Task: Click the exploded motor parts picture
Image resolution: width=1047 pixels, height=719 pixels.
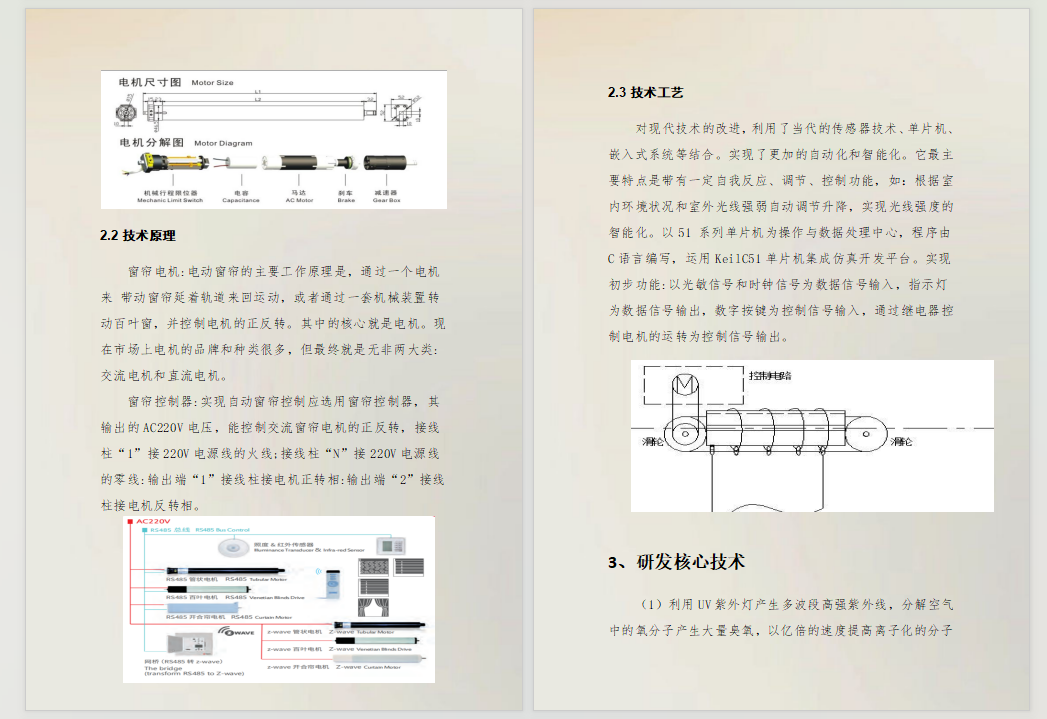Action: [270, 163]
